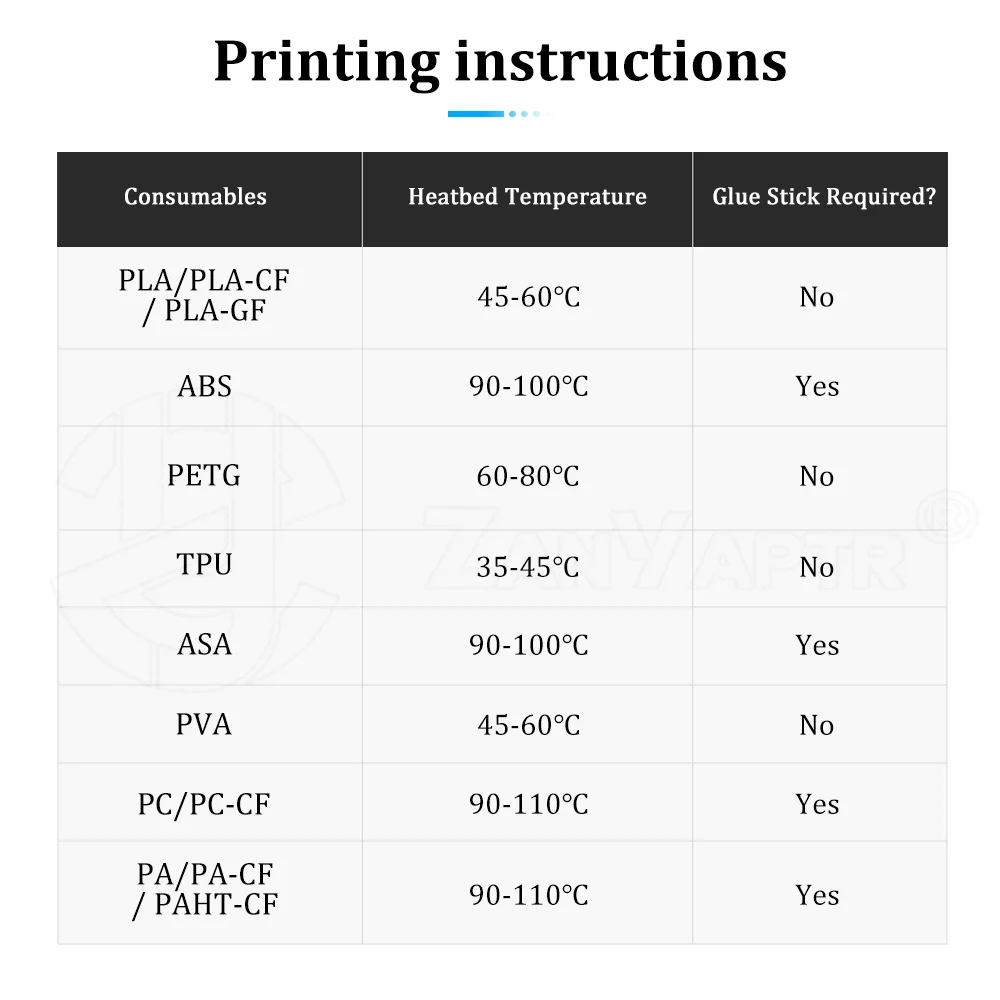Click the glue stick 'Yes' for ASA
Image resolution: width=1000 pixels, height=1000 pixels.
(817, 645)
